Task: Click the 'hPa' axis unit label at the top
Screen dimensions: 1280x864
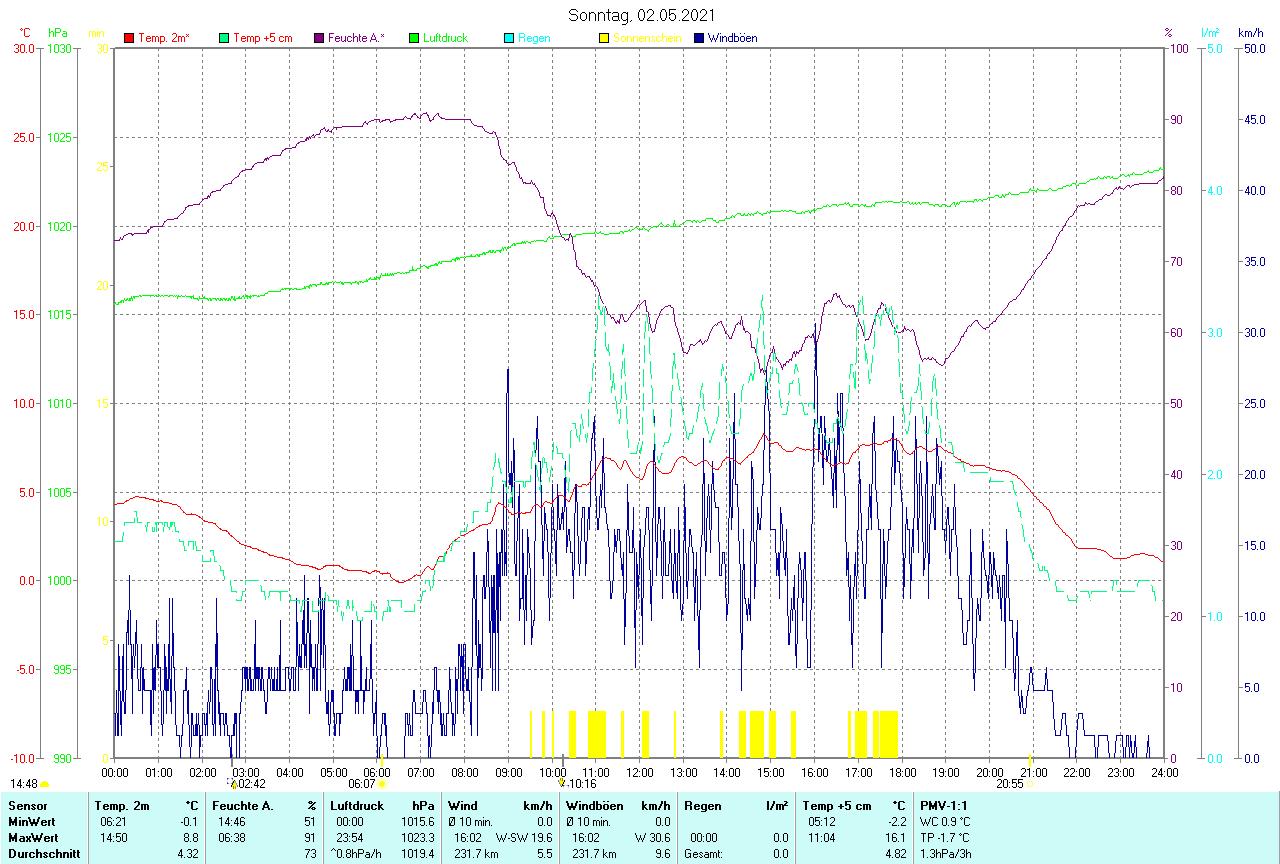Action: [58, 33]
